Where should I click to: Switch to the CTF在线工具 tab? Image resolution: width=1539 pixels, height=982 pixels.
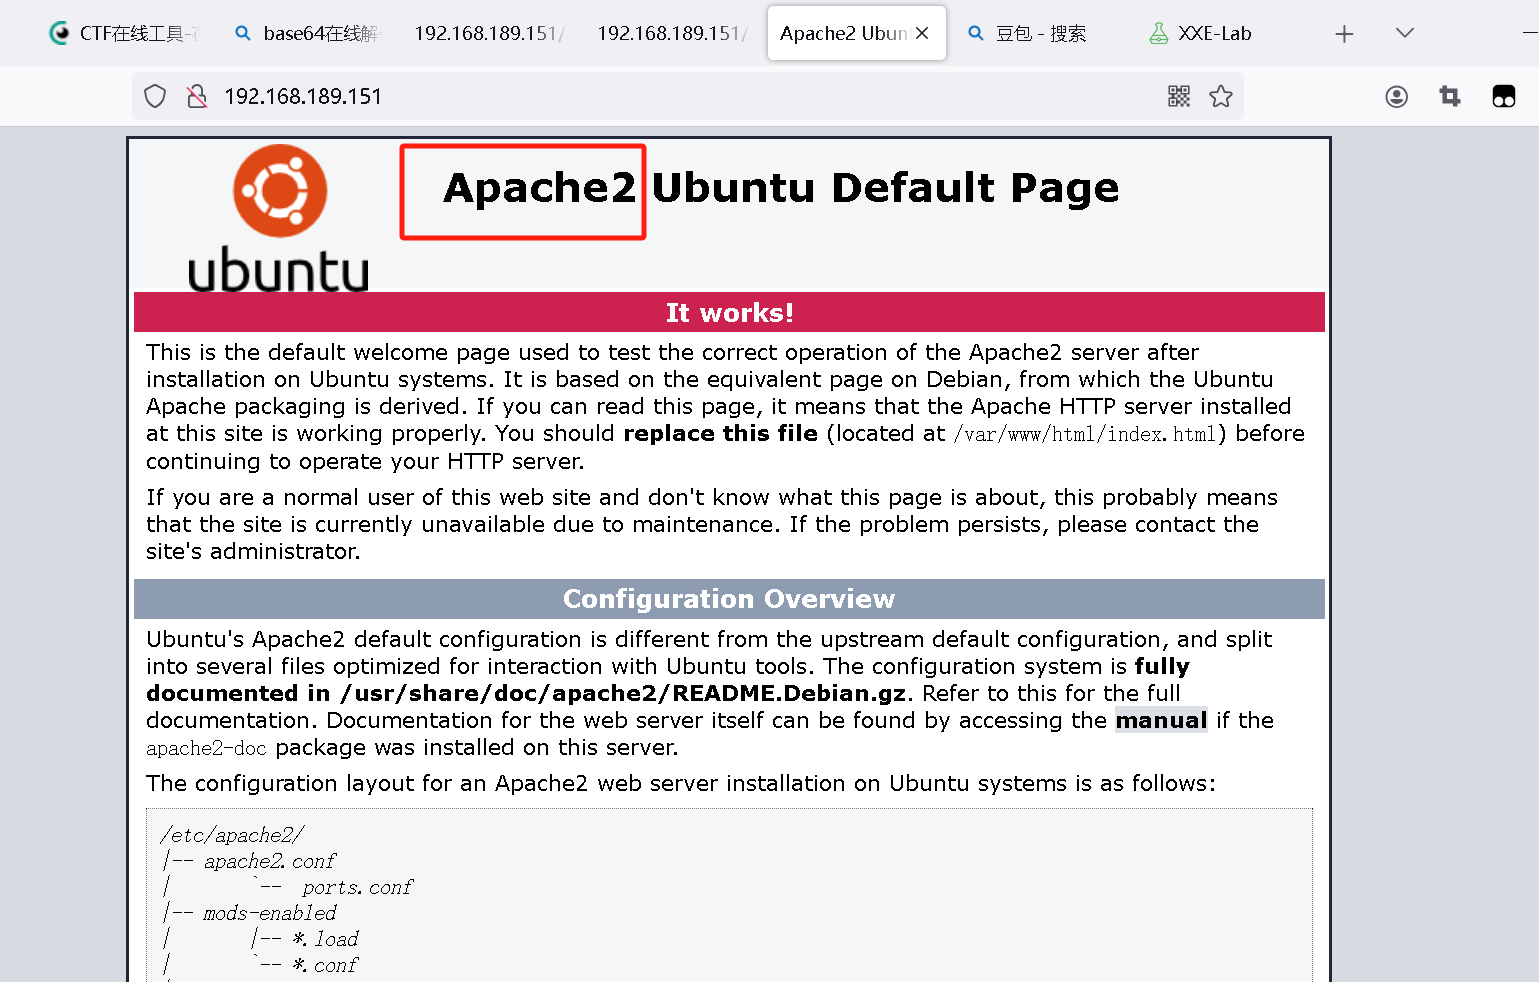[125, 33]
